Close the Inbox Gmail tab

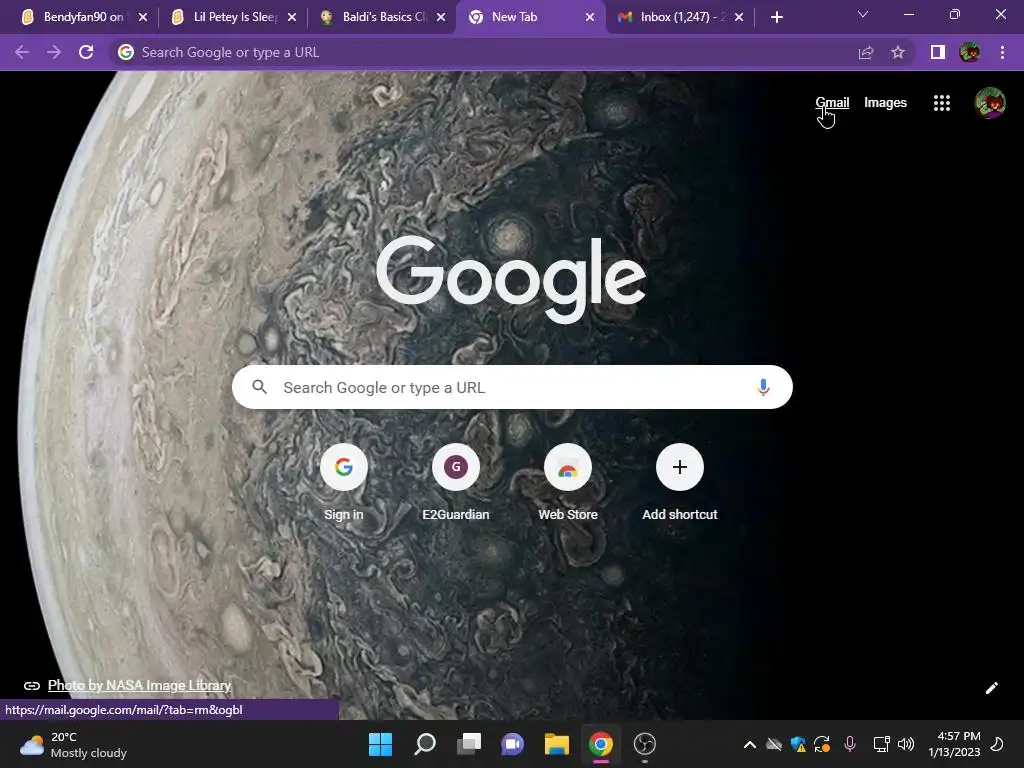[739, 17]
